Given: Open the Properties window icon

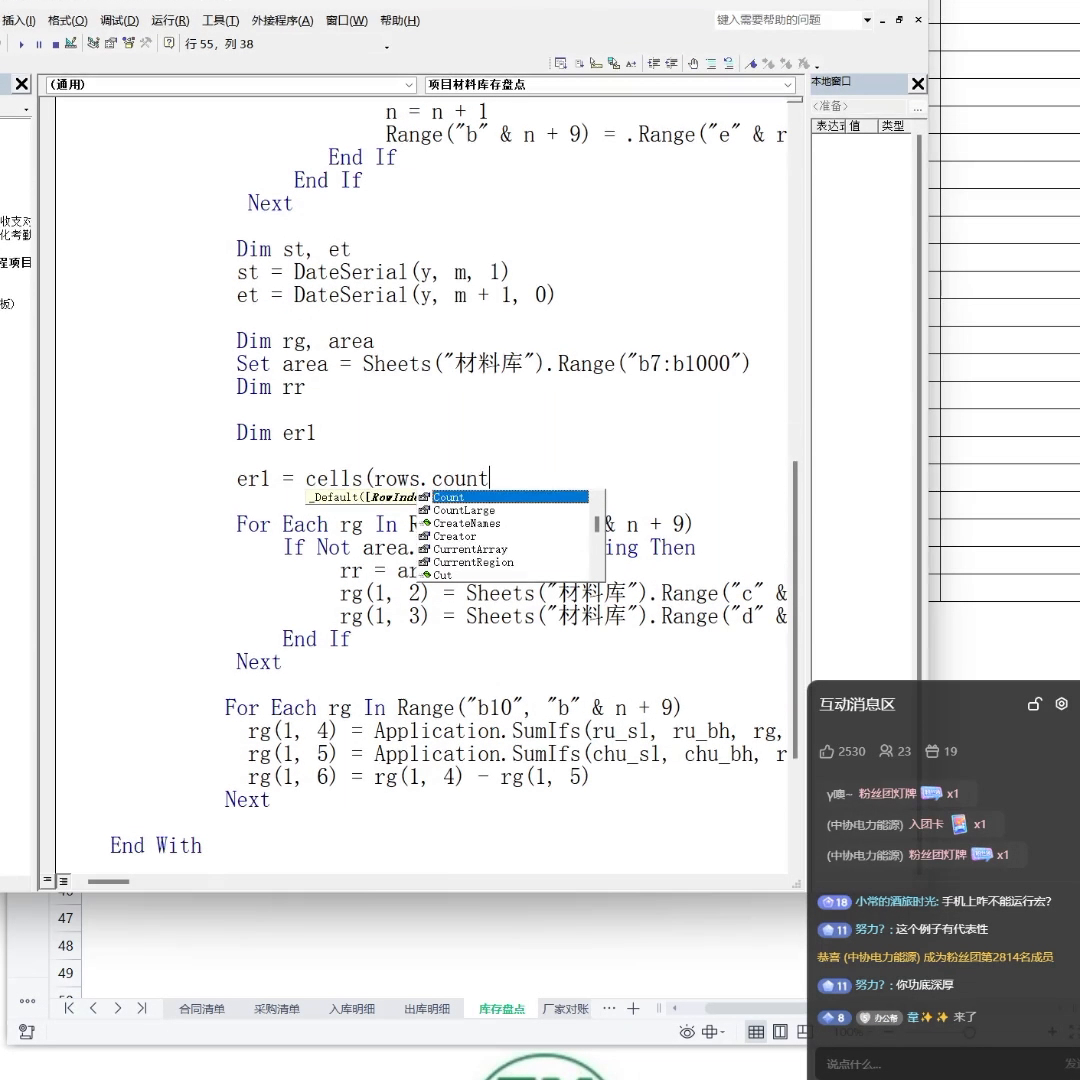Looking at the screenshot, I should 111,43.
